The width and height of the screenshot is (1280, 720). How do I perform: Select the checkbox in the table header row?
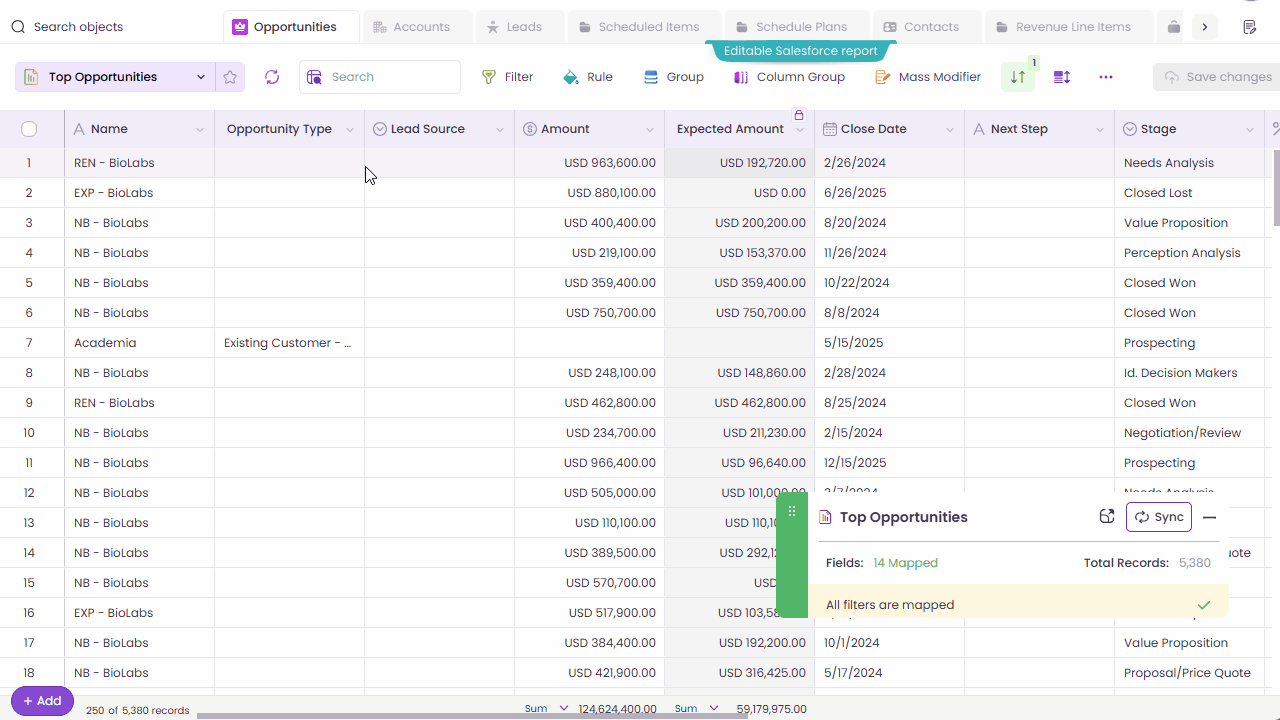pos(29,128)
